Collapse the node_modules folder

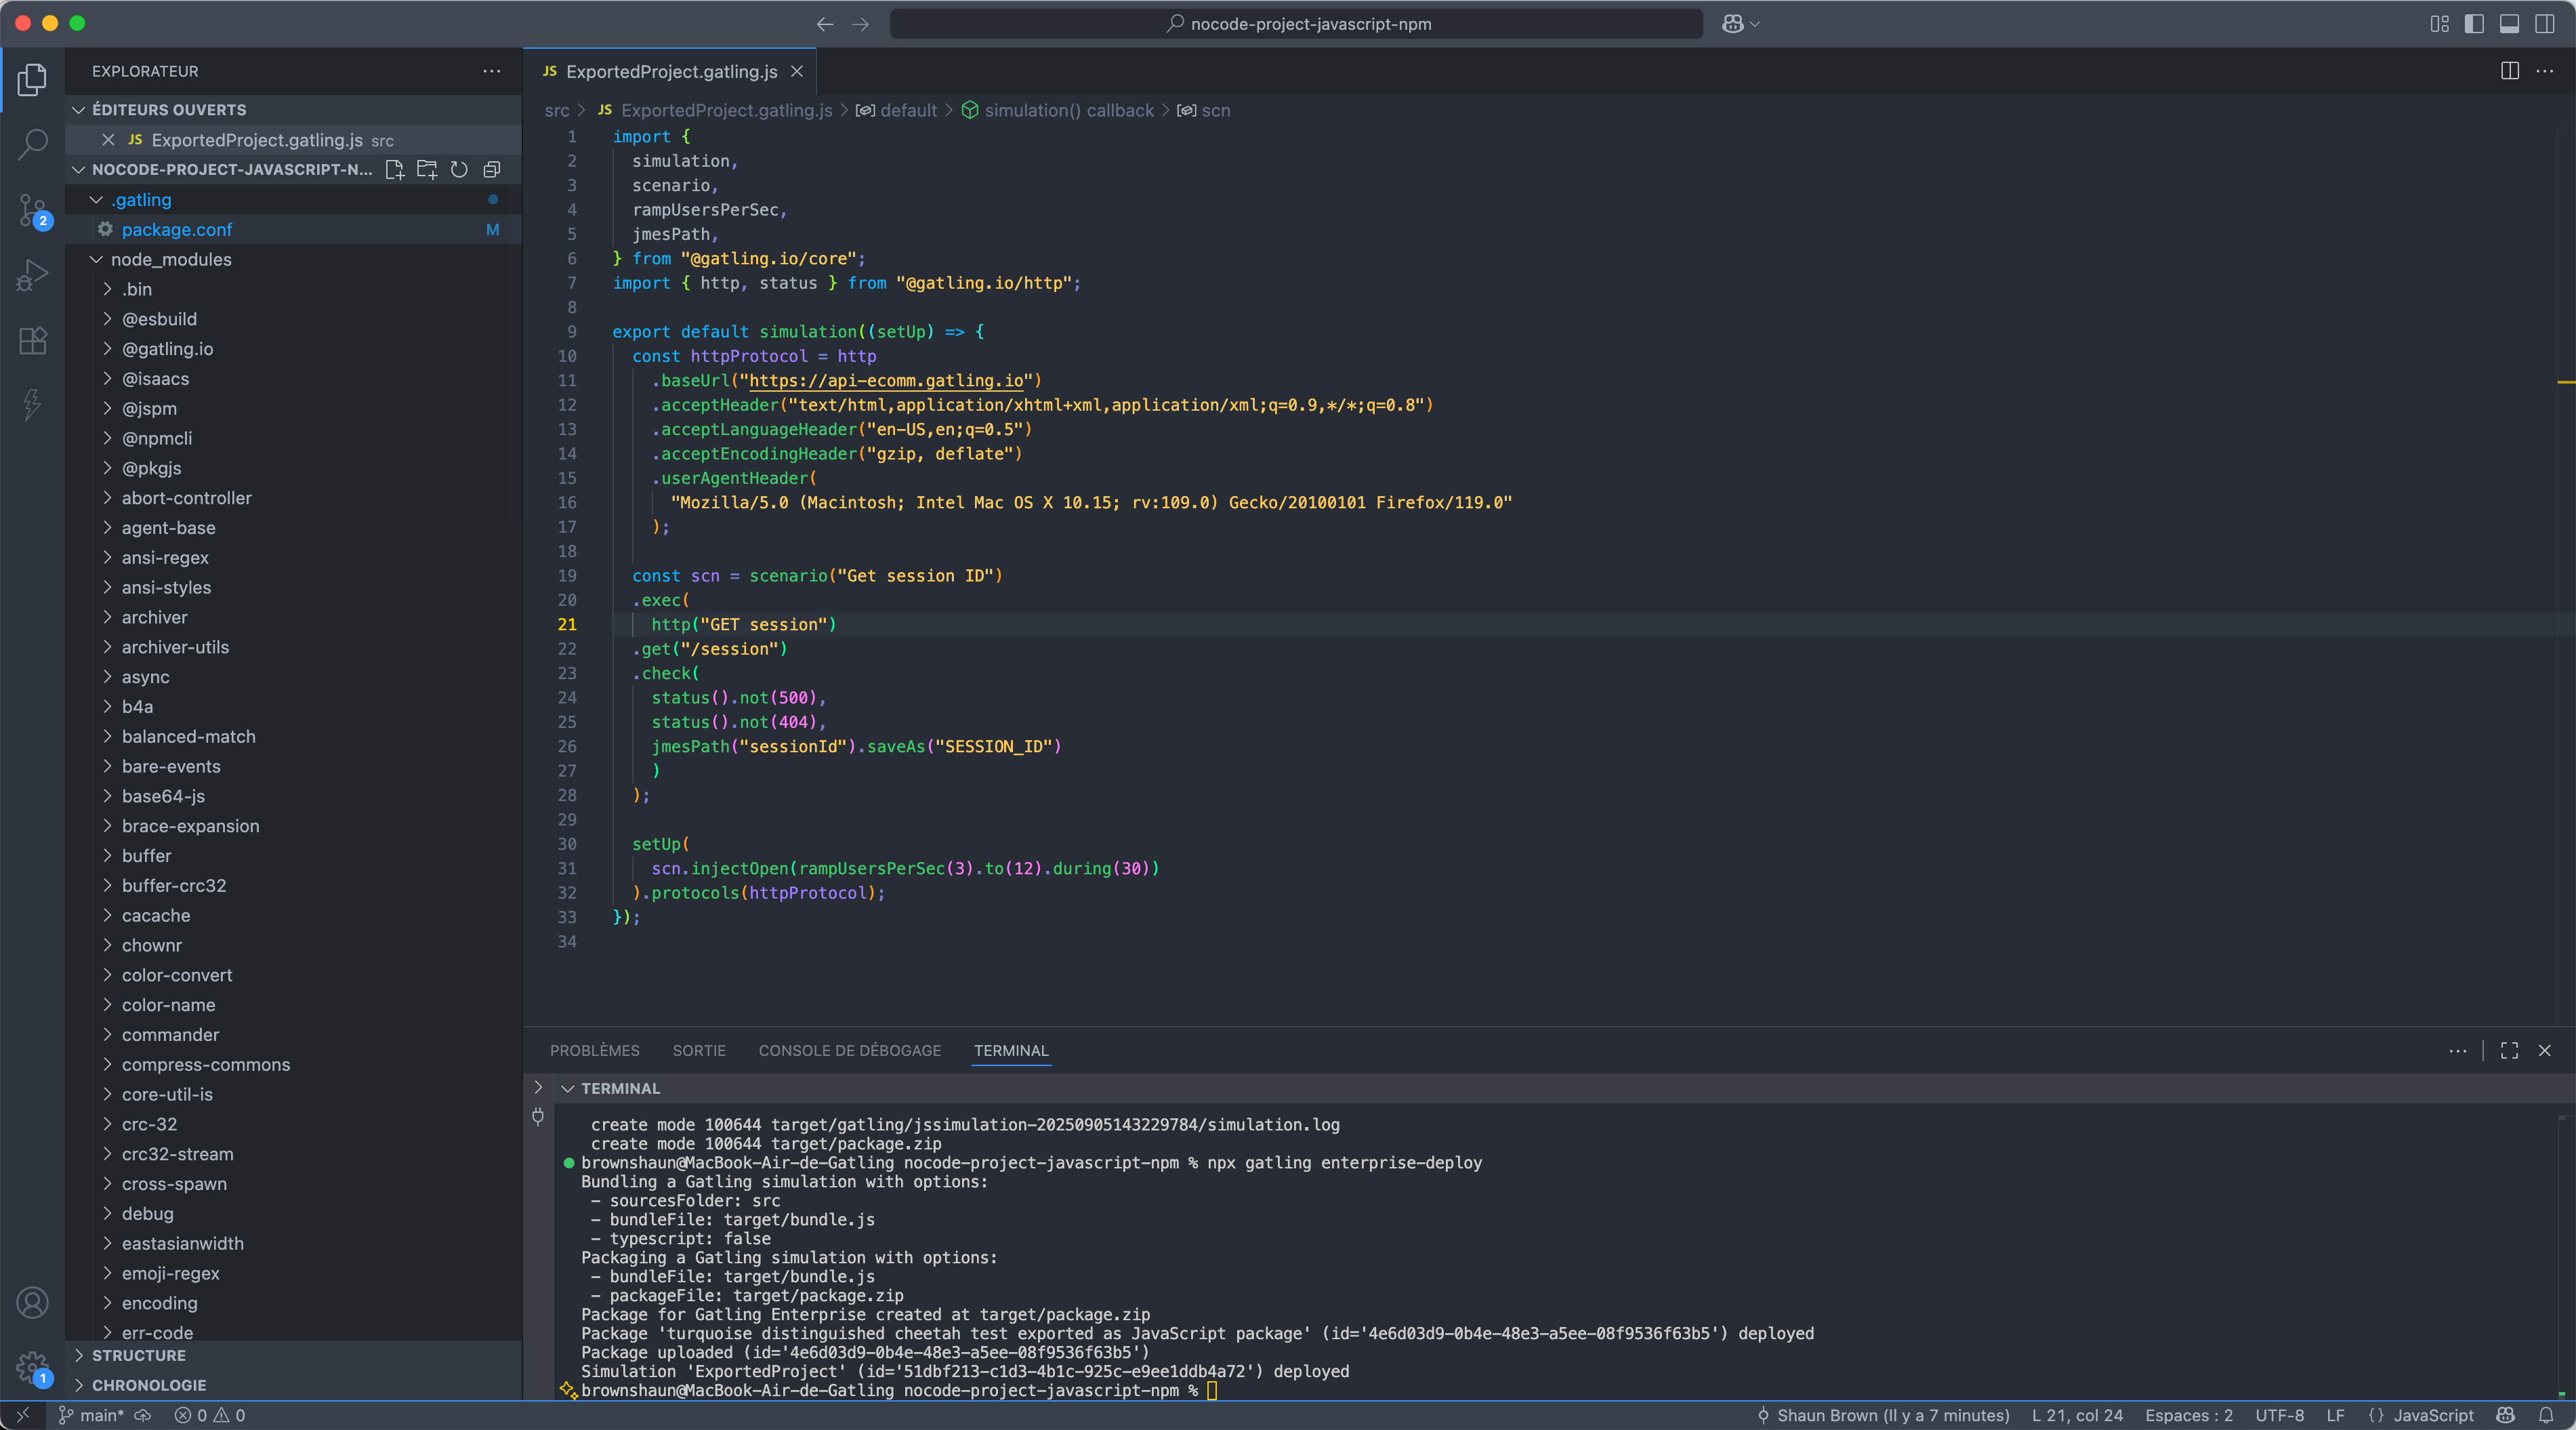coord(293,259)
